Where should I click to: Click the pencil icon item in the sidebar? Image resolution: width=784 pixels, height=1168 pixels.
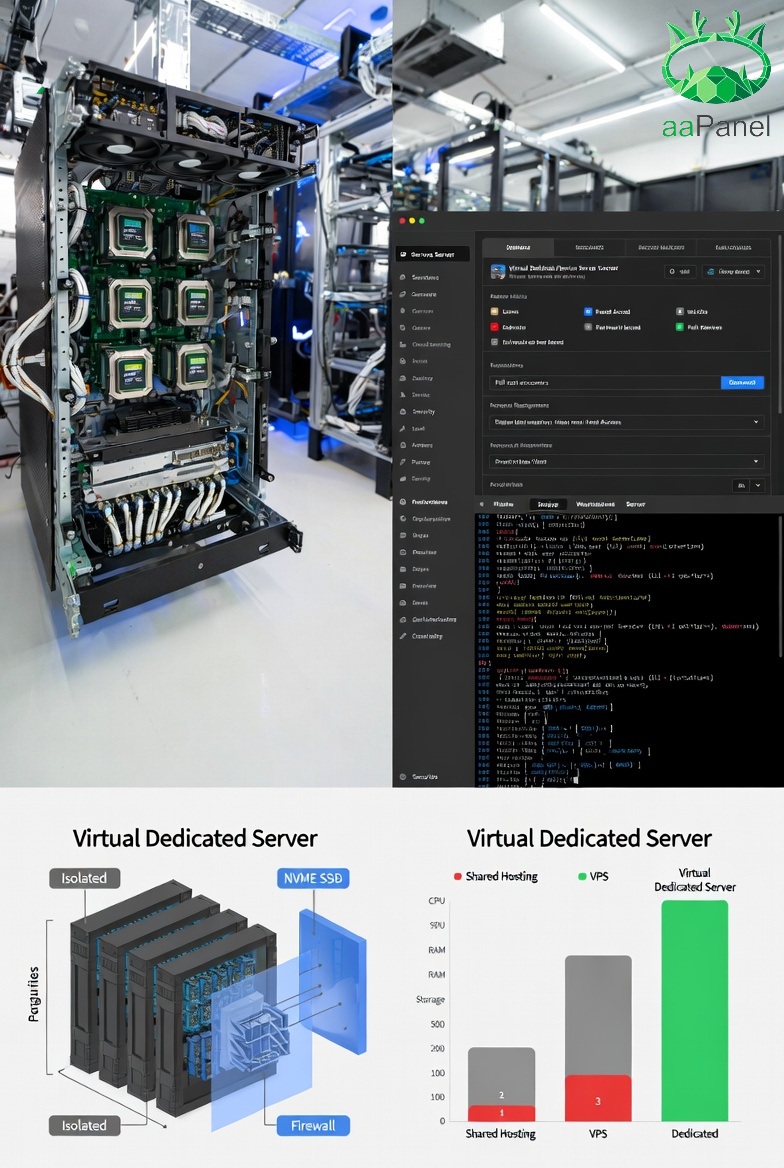pos(421,636)
